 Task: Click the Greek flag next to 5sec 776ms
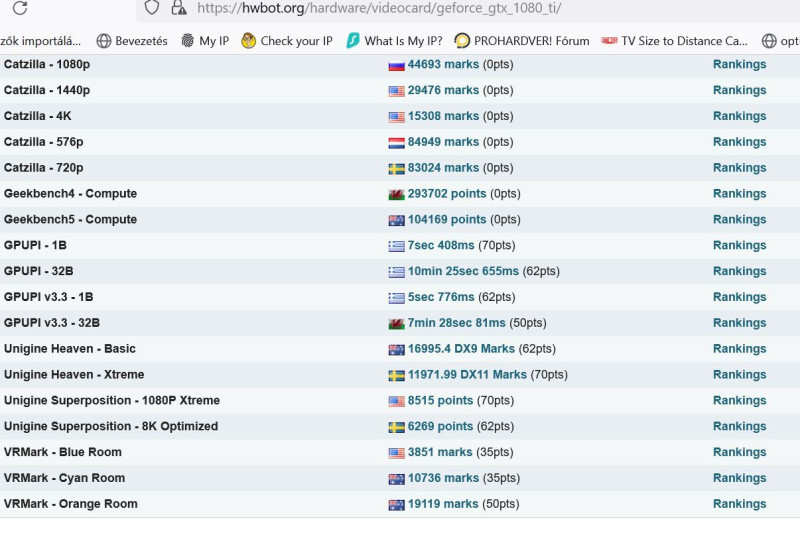[x=396, y=298]
